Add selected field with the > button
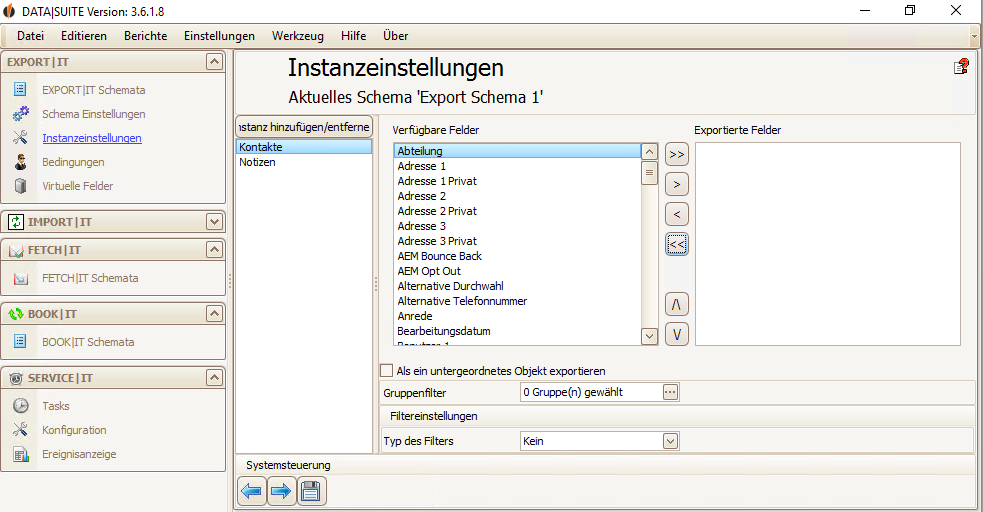Screen dimensions: 983x512 click(x=676, y=184)
